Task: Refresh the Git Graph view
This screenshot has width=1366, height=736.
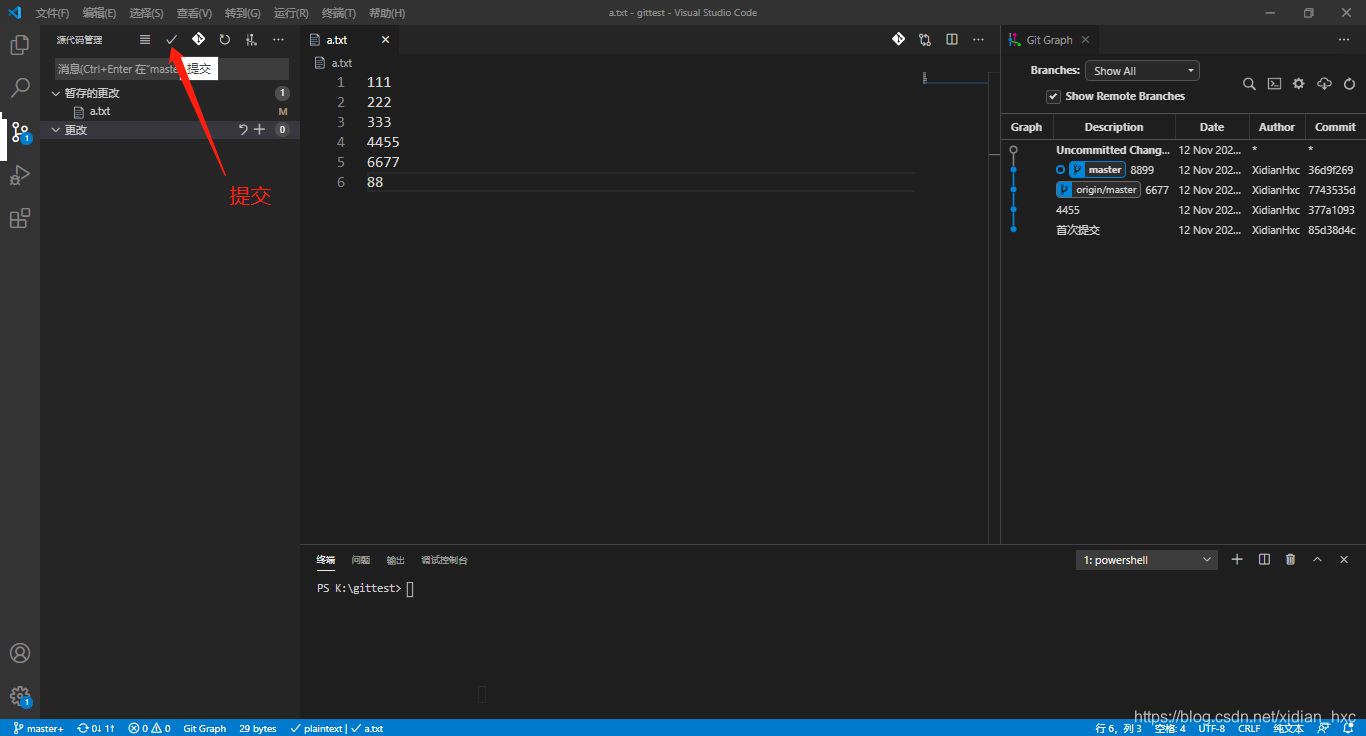Action: click(1349, 84)
